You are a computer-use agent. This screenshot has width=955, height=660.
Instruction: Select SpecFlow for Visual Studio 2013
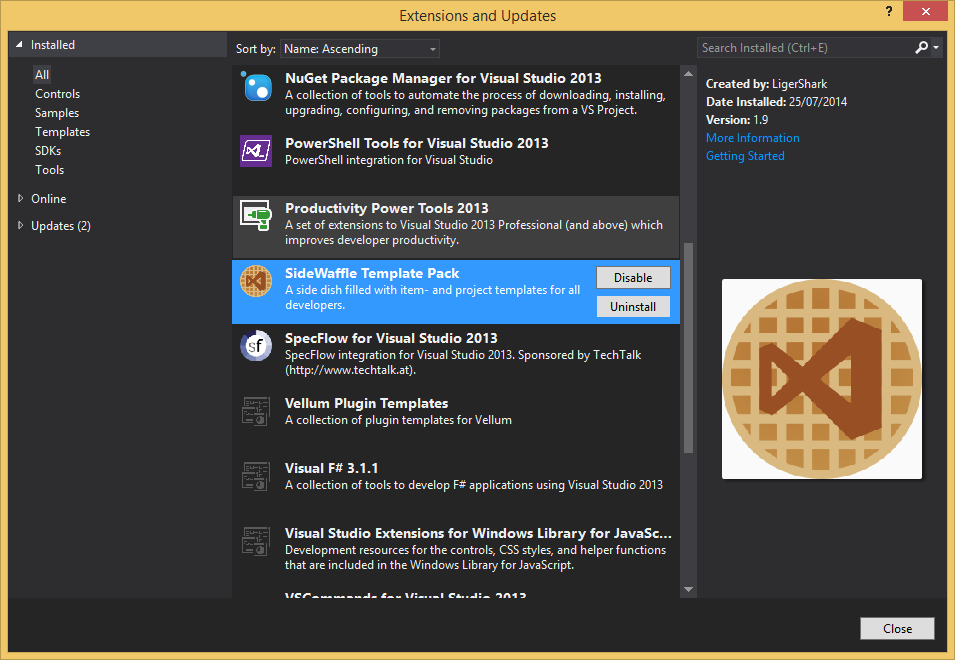(456, 357)
